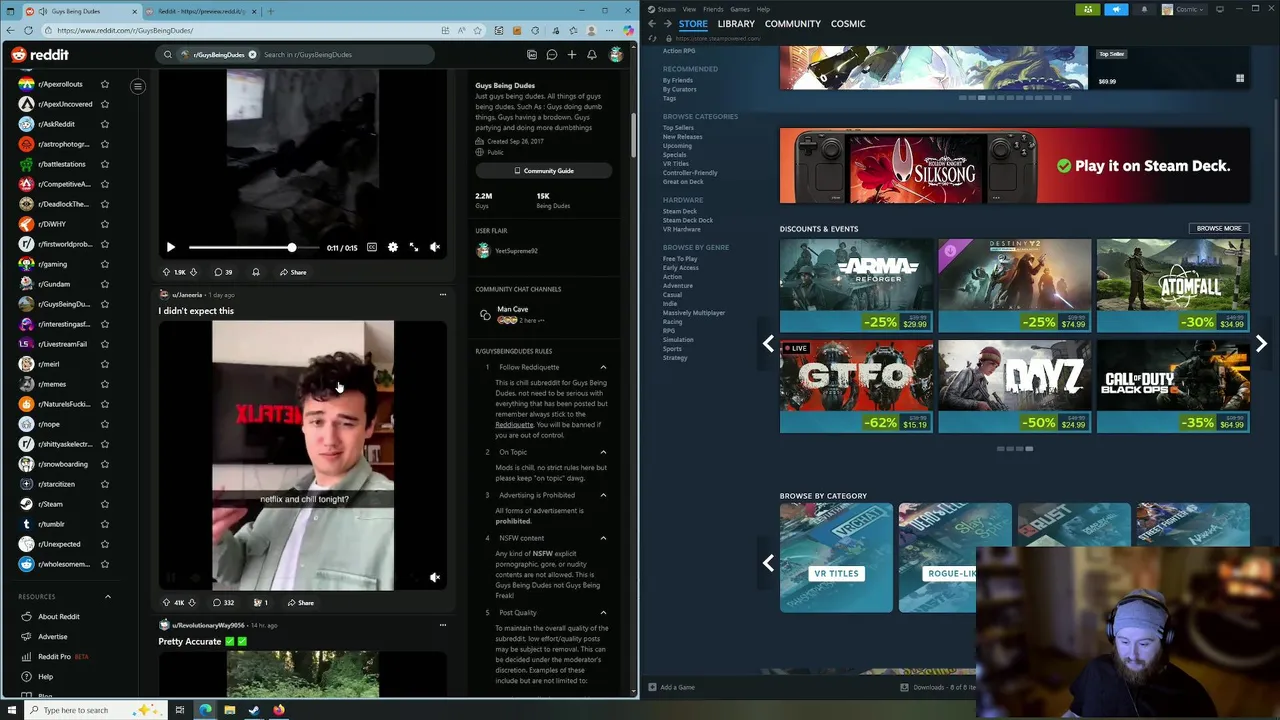The width and height of the screenshot is (1280, 720).
Task: Favorite r/Steam with the star
Action: click(104, 504)
